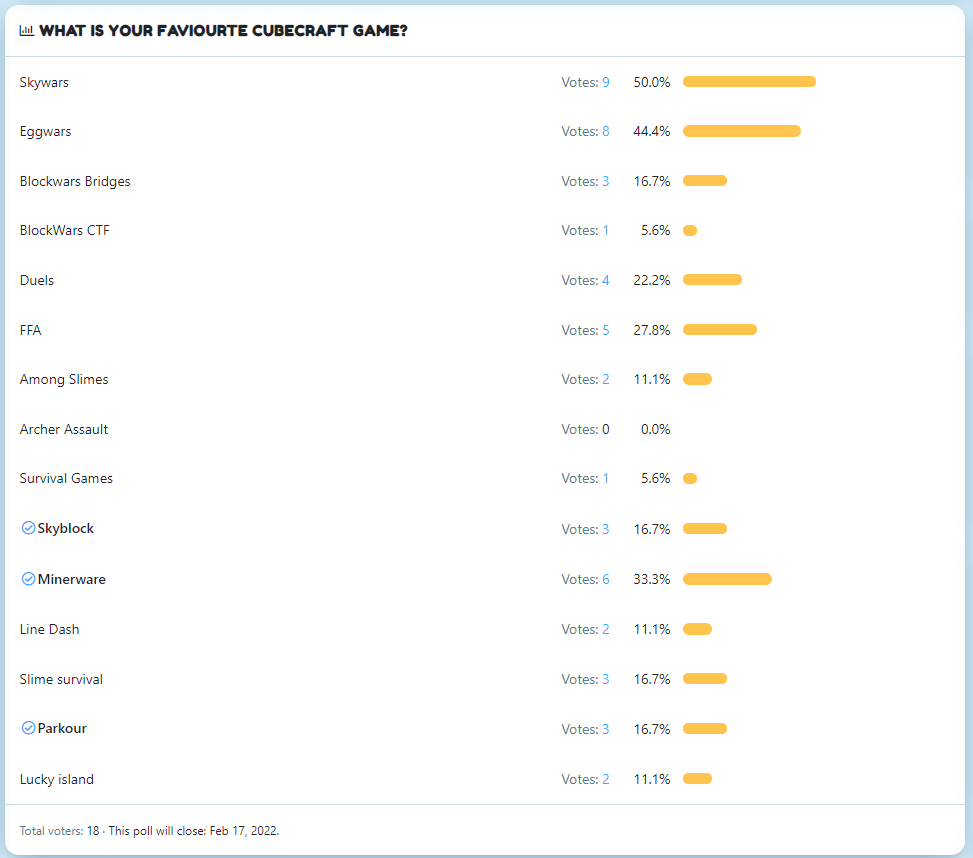Open the Duels votes count link
Viewport: 973px width, 858px height.
(585, 280)
